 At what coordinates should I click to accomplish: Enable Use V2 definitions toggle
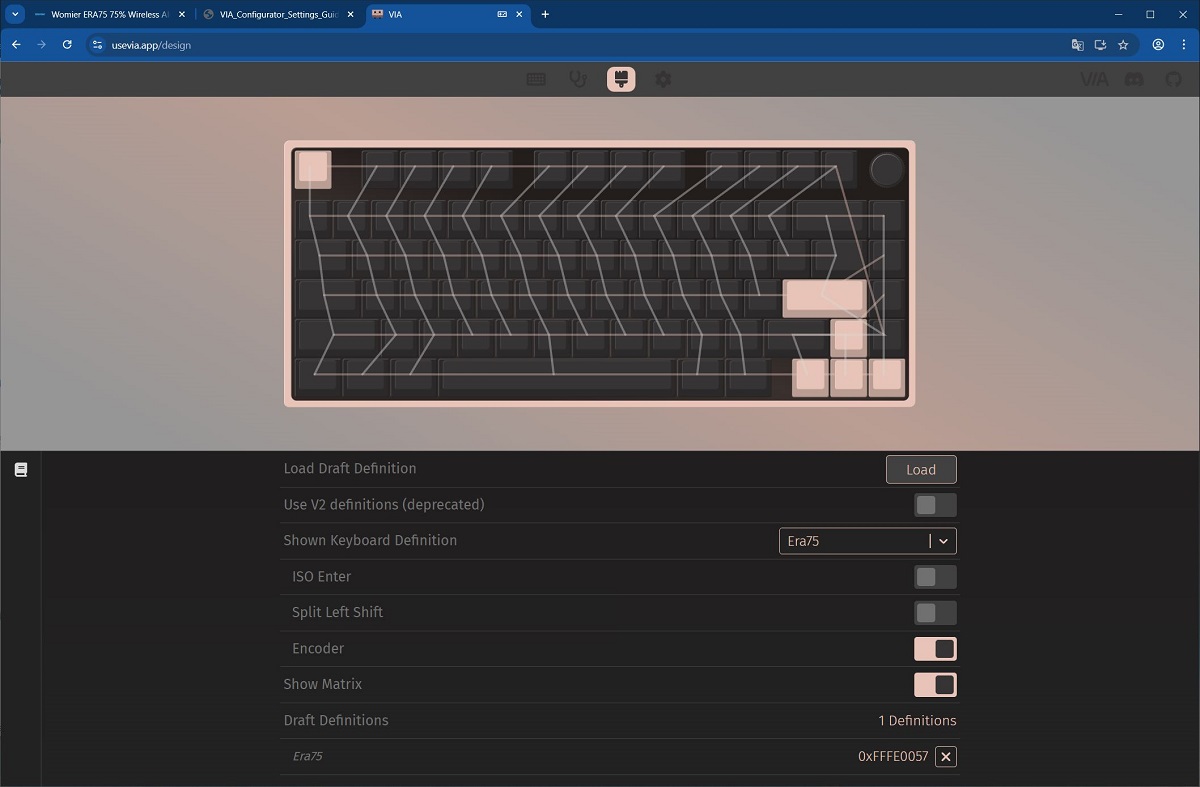[x=935, y=505]
